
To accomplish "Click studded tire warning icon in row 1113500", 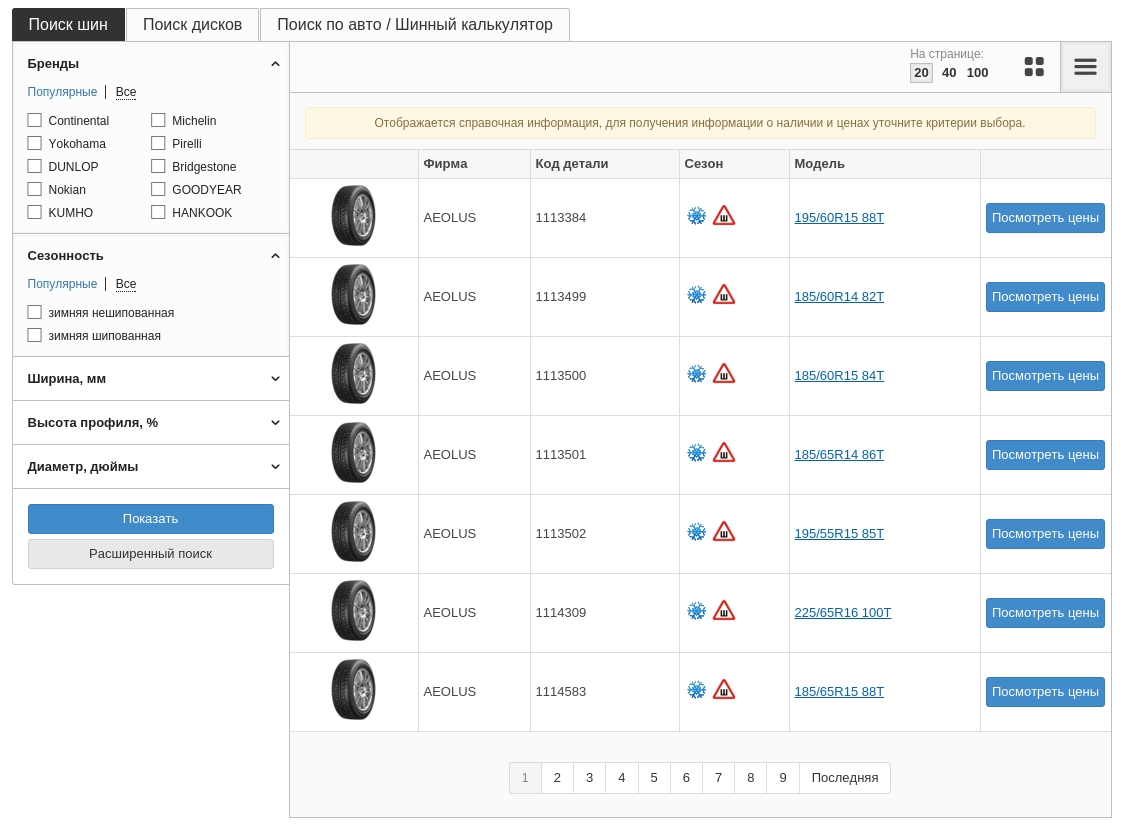I will [x=724, y=374].
